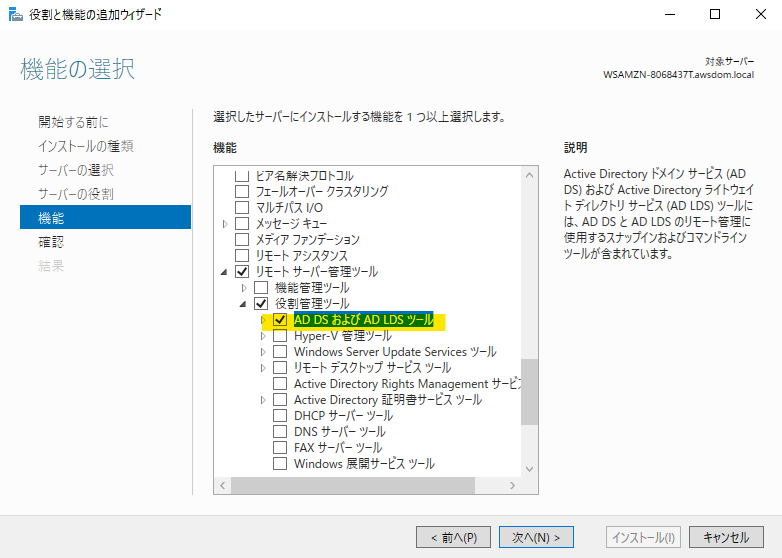Check the フェールオーバー クラスタリング checkbox

[241, 192]
